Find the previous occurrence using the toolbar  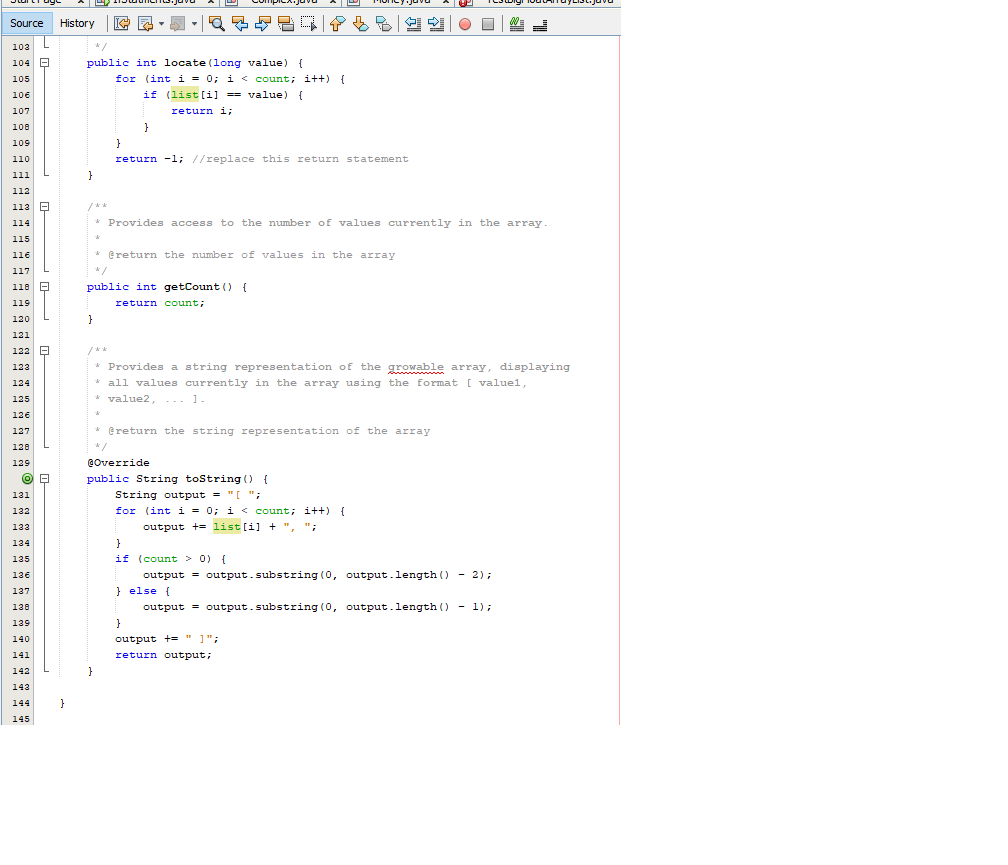[x=241, y=24]
